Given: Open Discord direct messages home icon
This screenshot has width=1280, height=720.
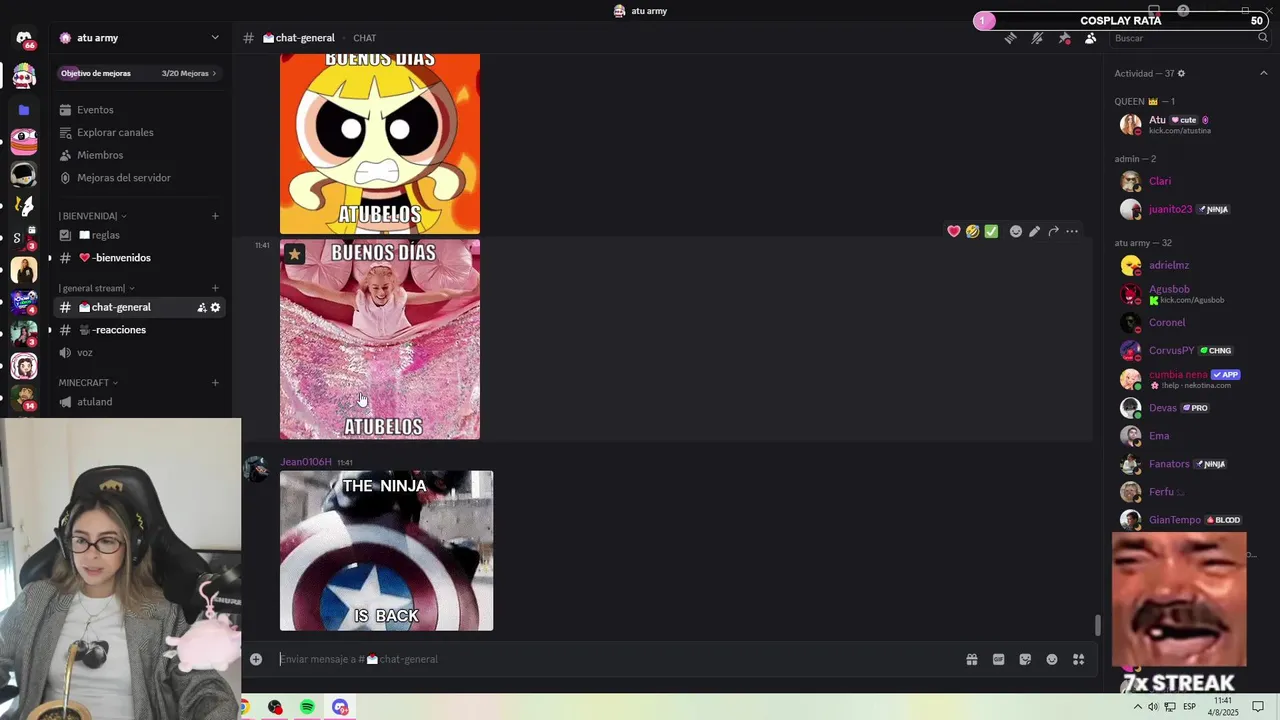Looking at the screenshot, I should tap(24, 38).
